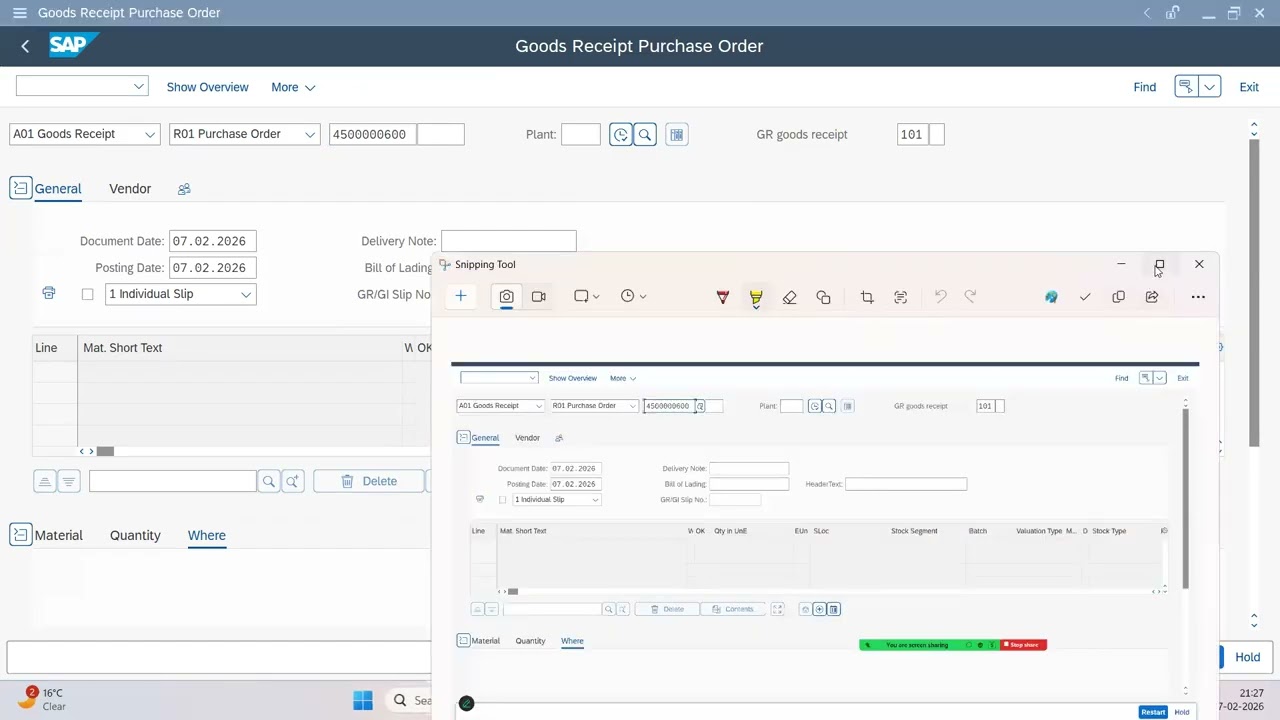Open the snip shape mode dropdown
The width and height of the screenshot is (1280, 720).
(586, 296)
